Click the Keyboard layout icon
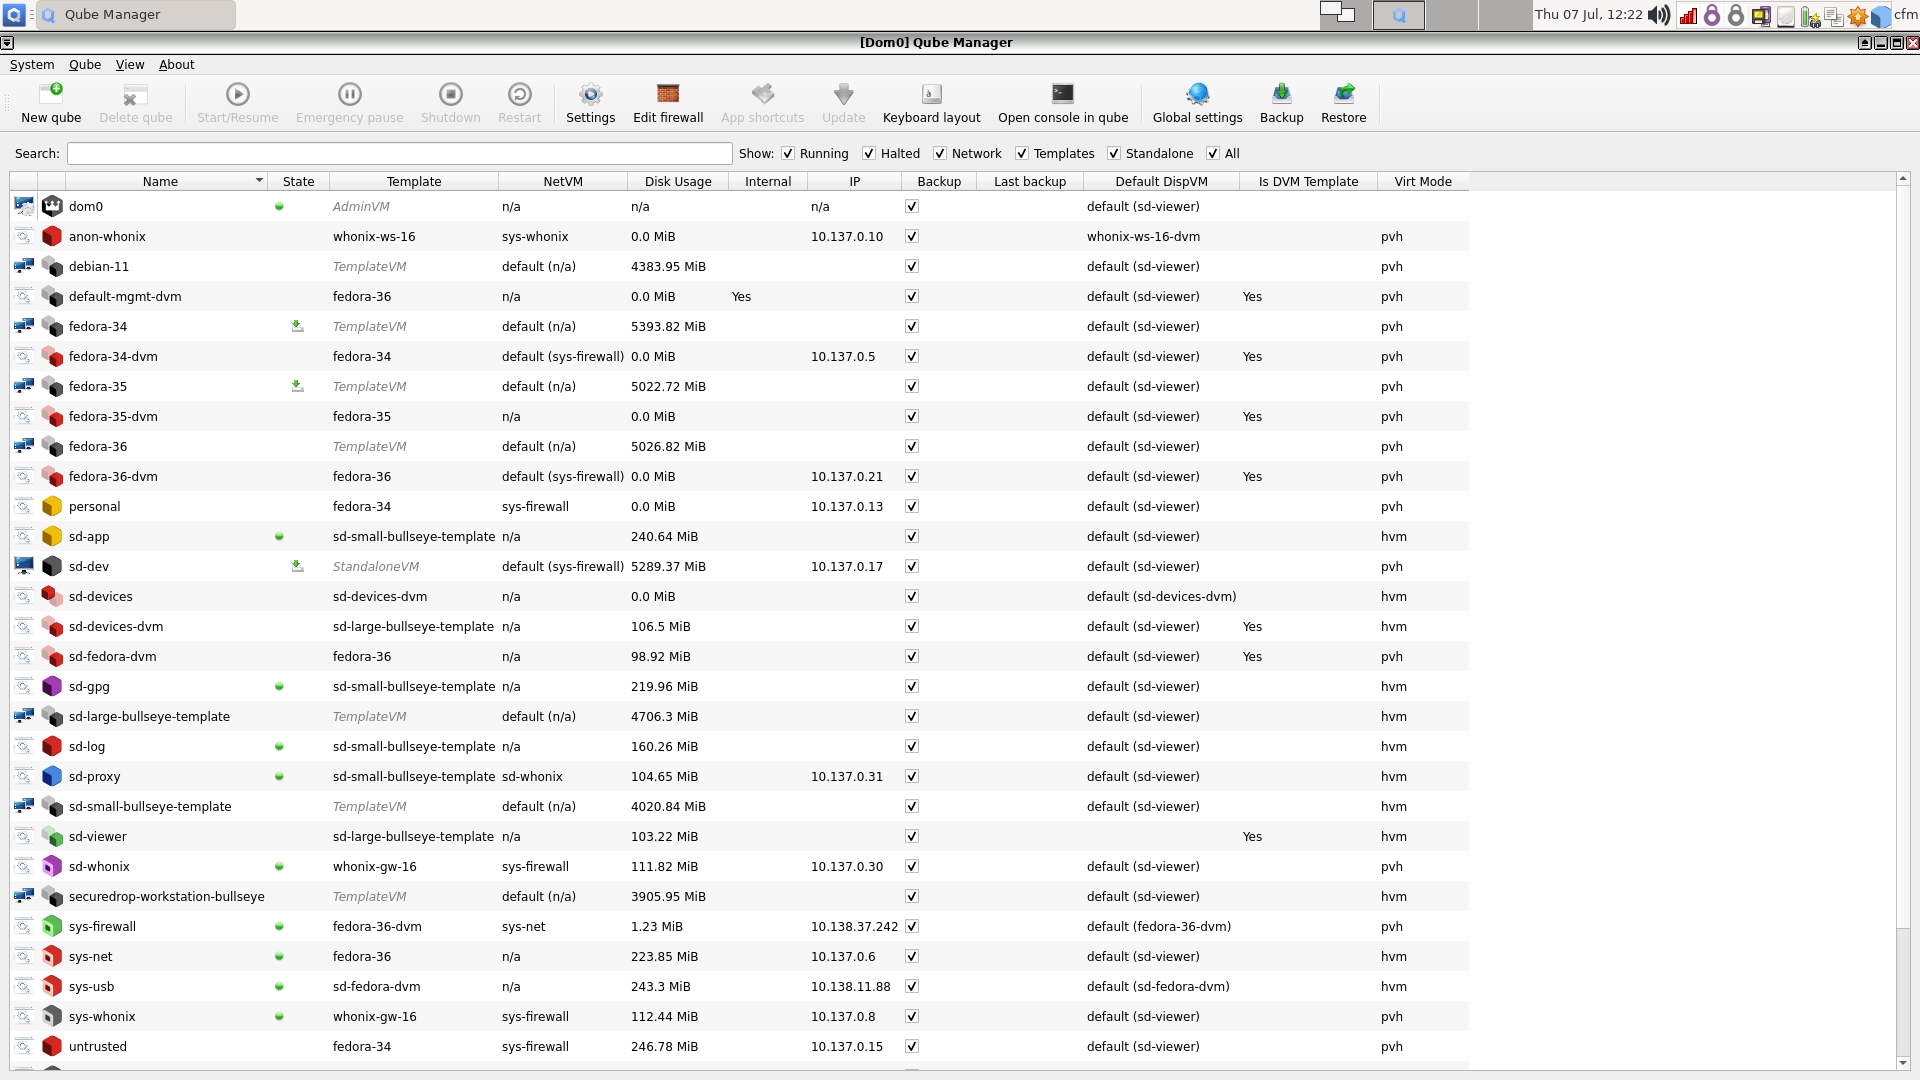This screenshot has width=1920, height=1080. click(x=931, y=95)
